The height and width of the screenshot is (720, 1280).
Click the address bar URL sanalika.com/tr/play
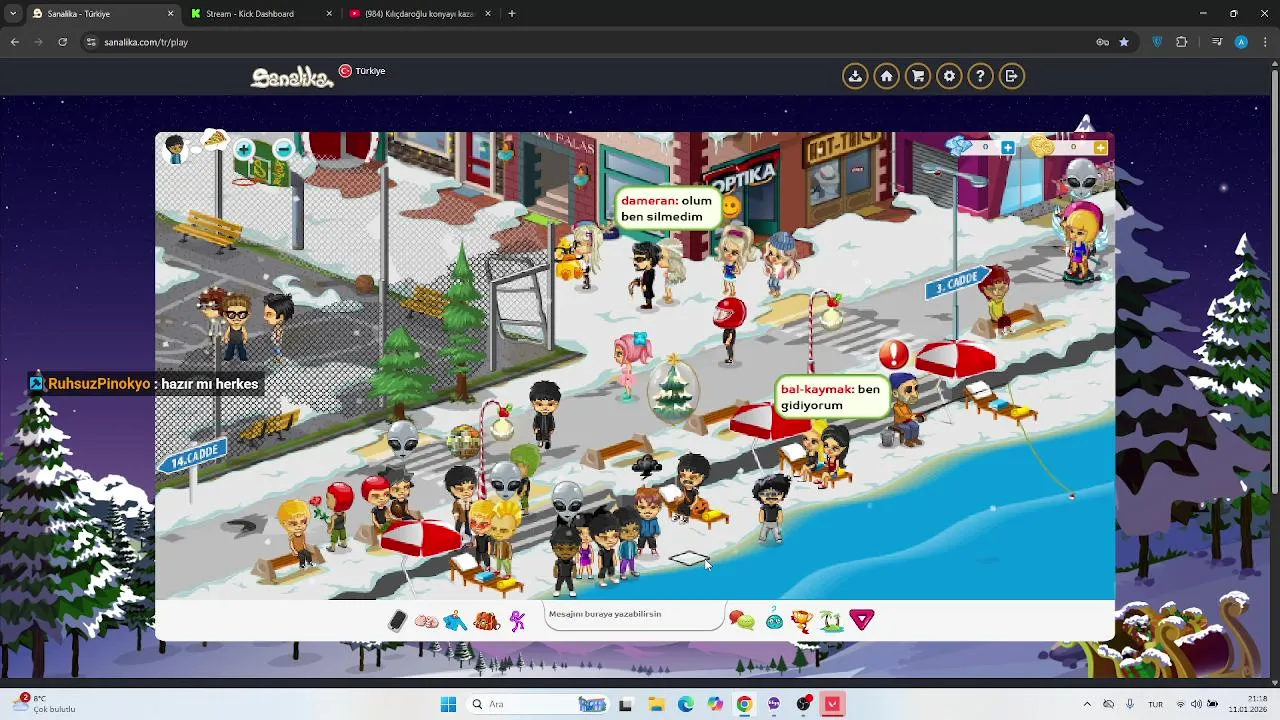click(x=146, y=42)
